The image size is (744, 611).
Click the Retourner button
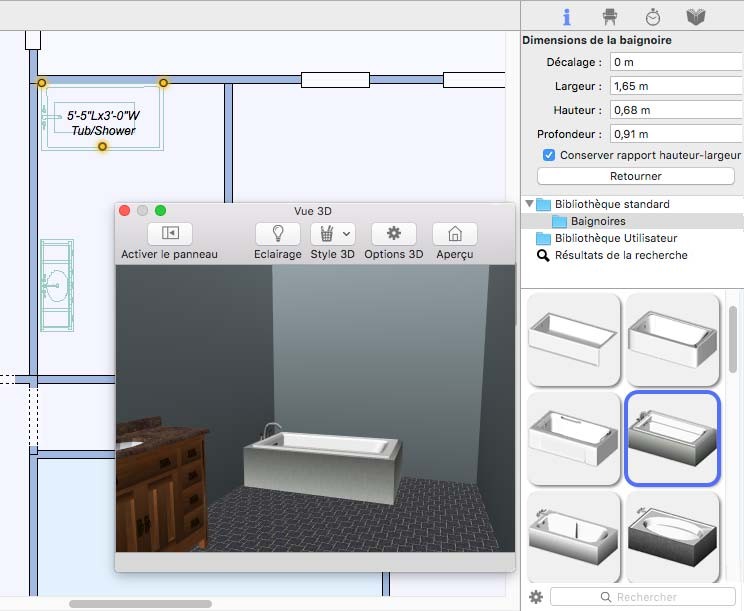click(x=635, y=176)
